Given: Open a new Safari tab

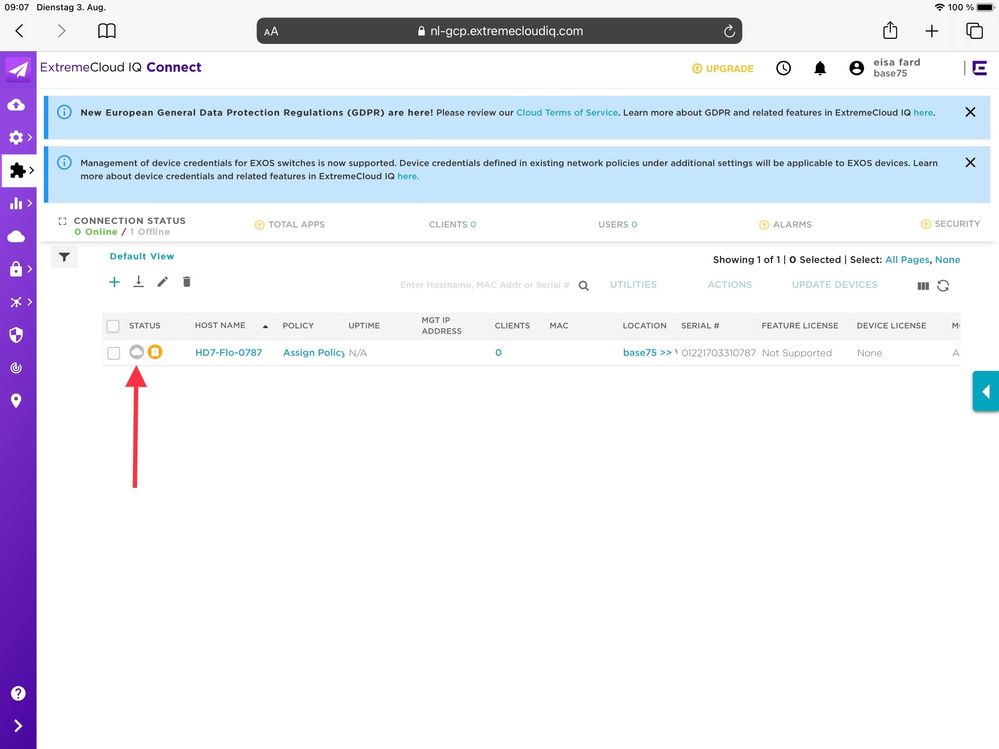Looking at the screenshot, I should (931, 31).
